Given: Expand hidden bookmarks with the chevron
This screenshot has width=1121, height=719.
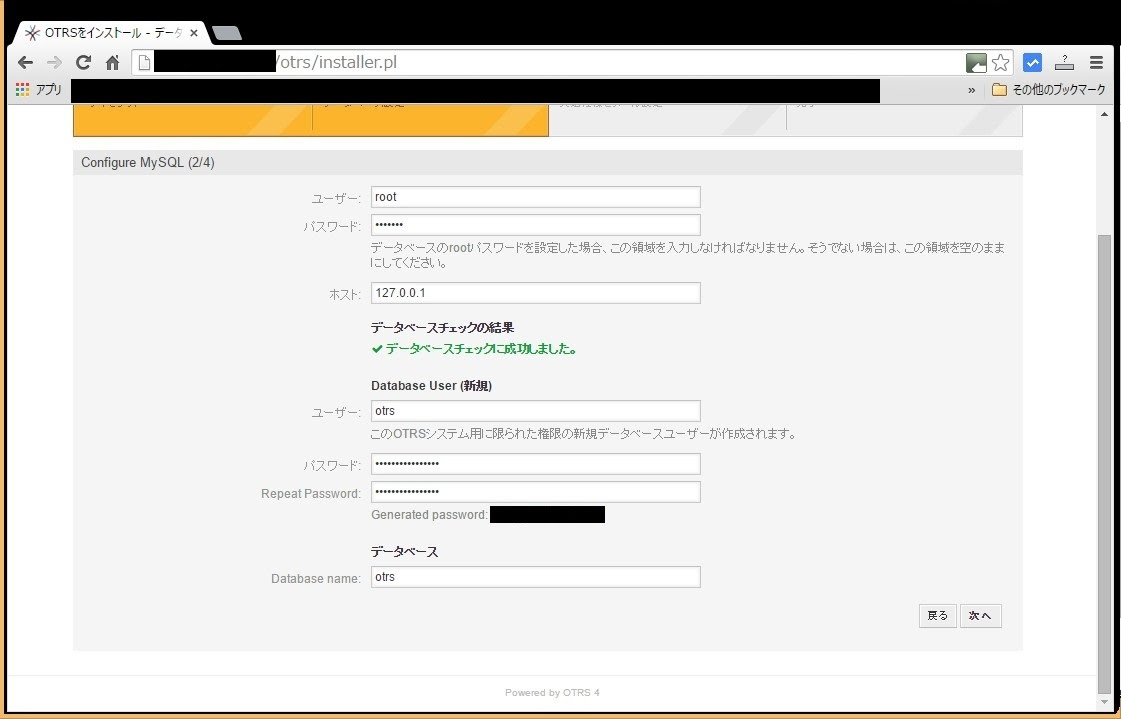Looking at the screenshot, I should (972, 90).
